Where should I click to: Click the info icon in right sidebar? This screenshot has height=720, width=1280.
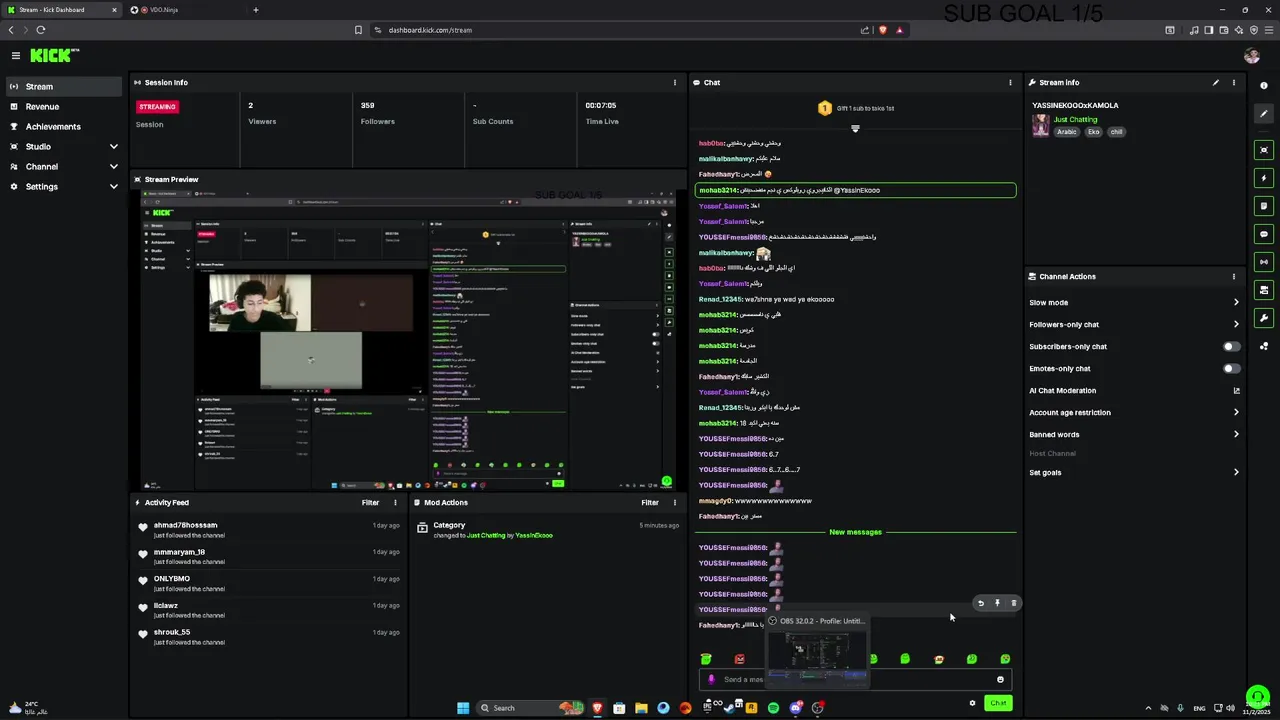[x=1264, y=86]
